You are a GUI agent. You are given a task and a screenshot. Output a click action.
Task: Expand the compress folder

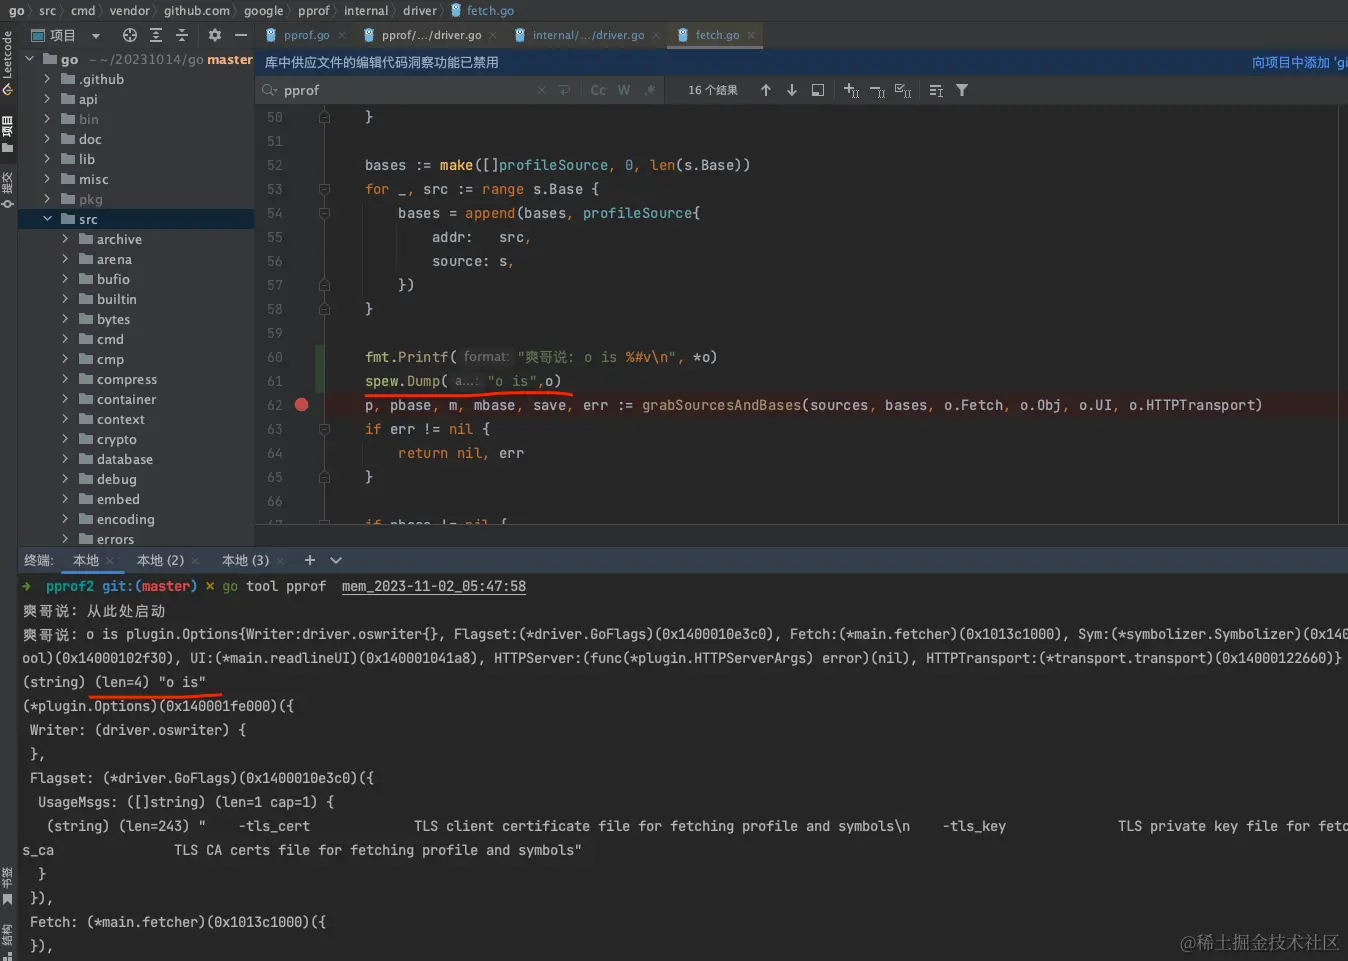pos(65,379)
